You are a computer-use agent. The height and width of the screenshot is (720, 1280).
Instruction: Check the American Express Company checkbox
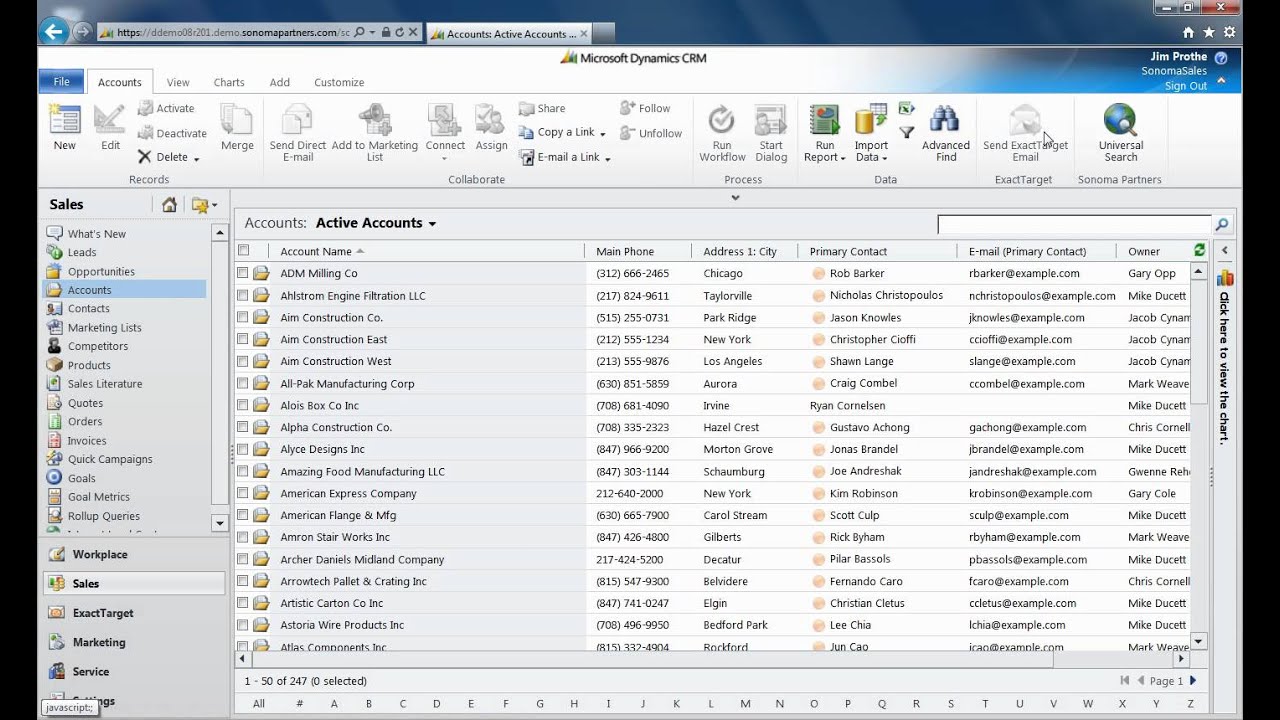pyautogui.click(x=243, y=493)
